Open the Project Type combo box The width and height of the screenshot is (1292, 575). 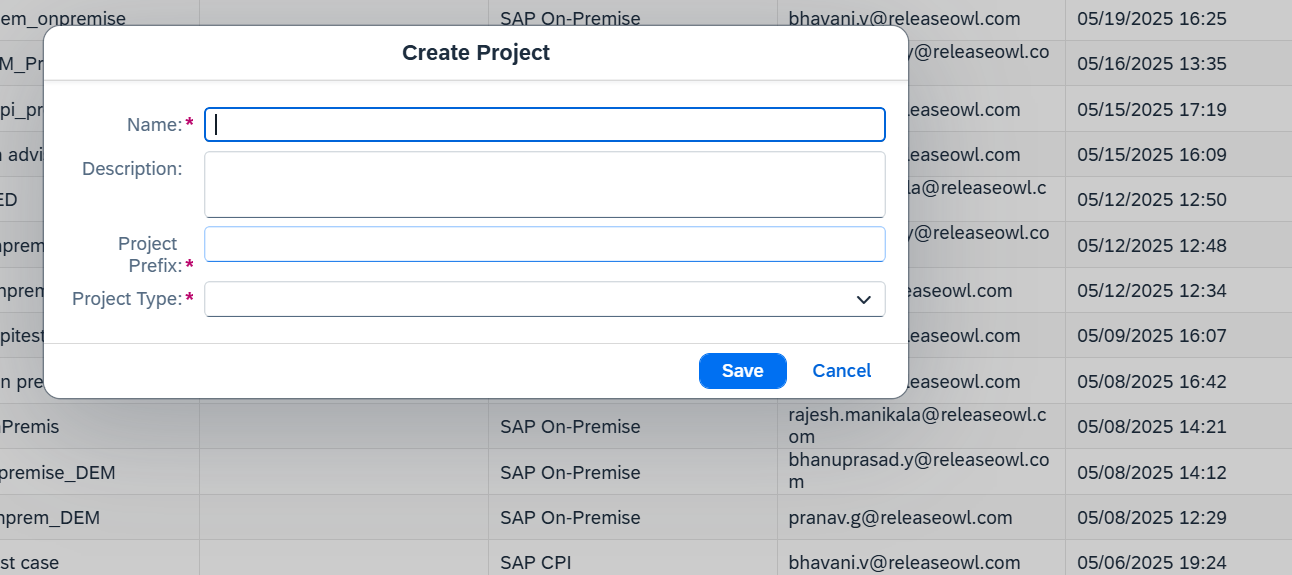point(528,299)
